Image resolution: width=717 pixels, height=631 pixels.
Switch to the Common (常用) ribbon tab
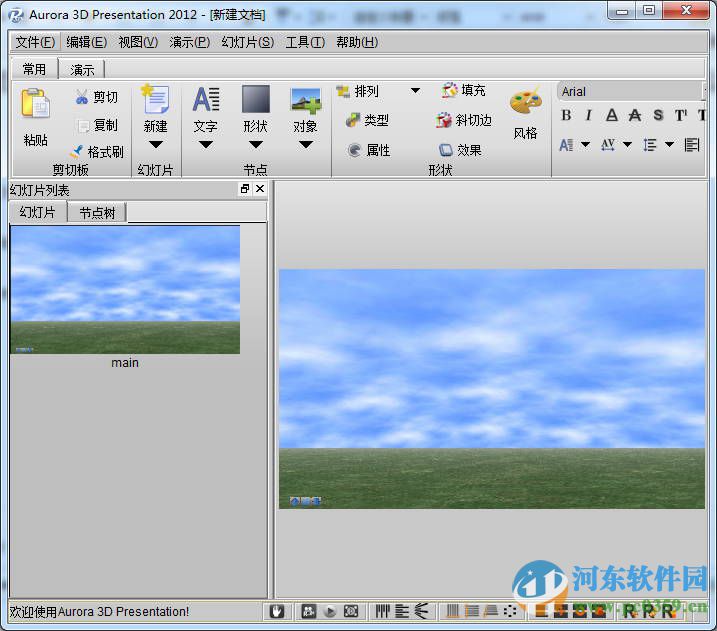tap(34, 69)
